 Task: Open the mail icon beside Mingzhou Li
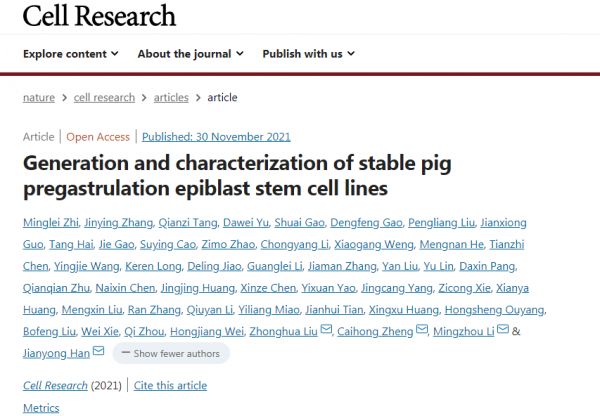pos(503,329)
